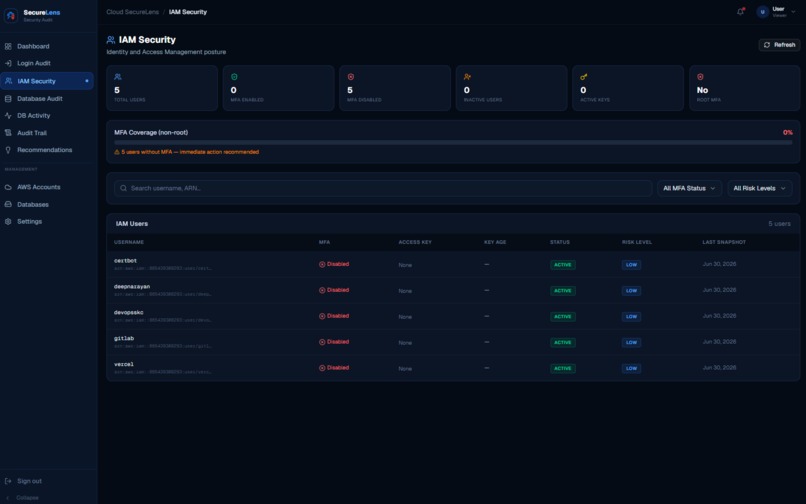Click the Sign out button
806x504 pixels.
[24, 481]
